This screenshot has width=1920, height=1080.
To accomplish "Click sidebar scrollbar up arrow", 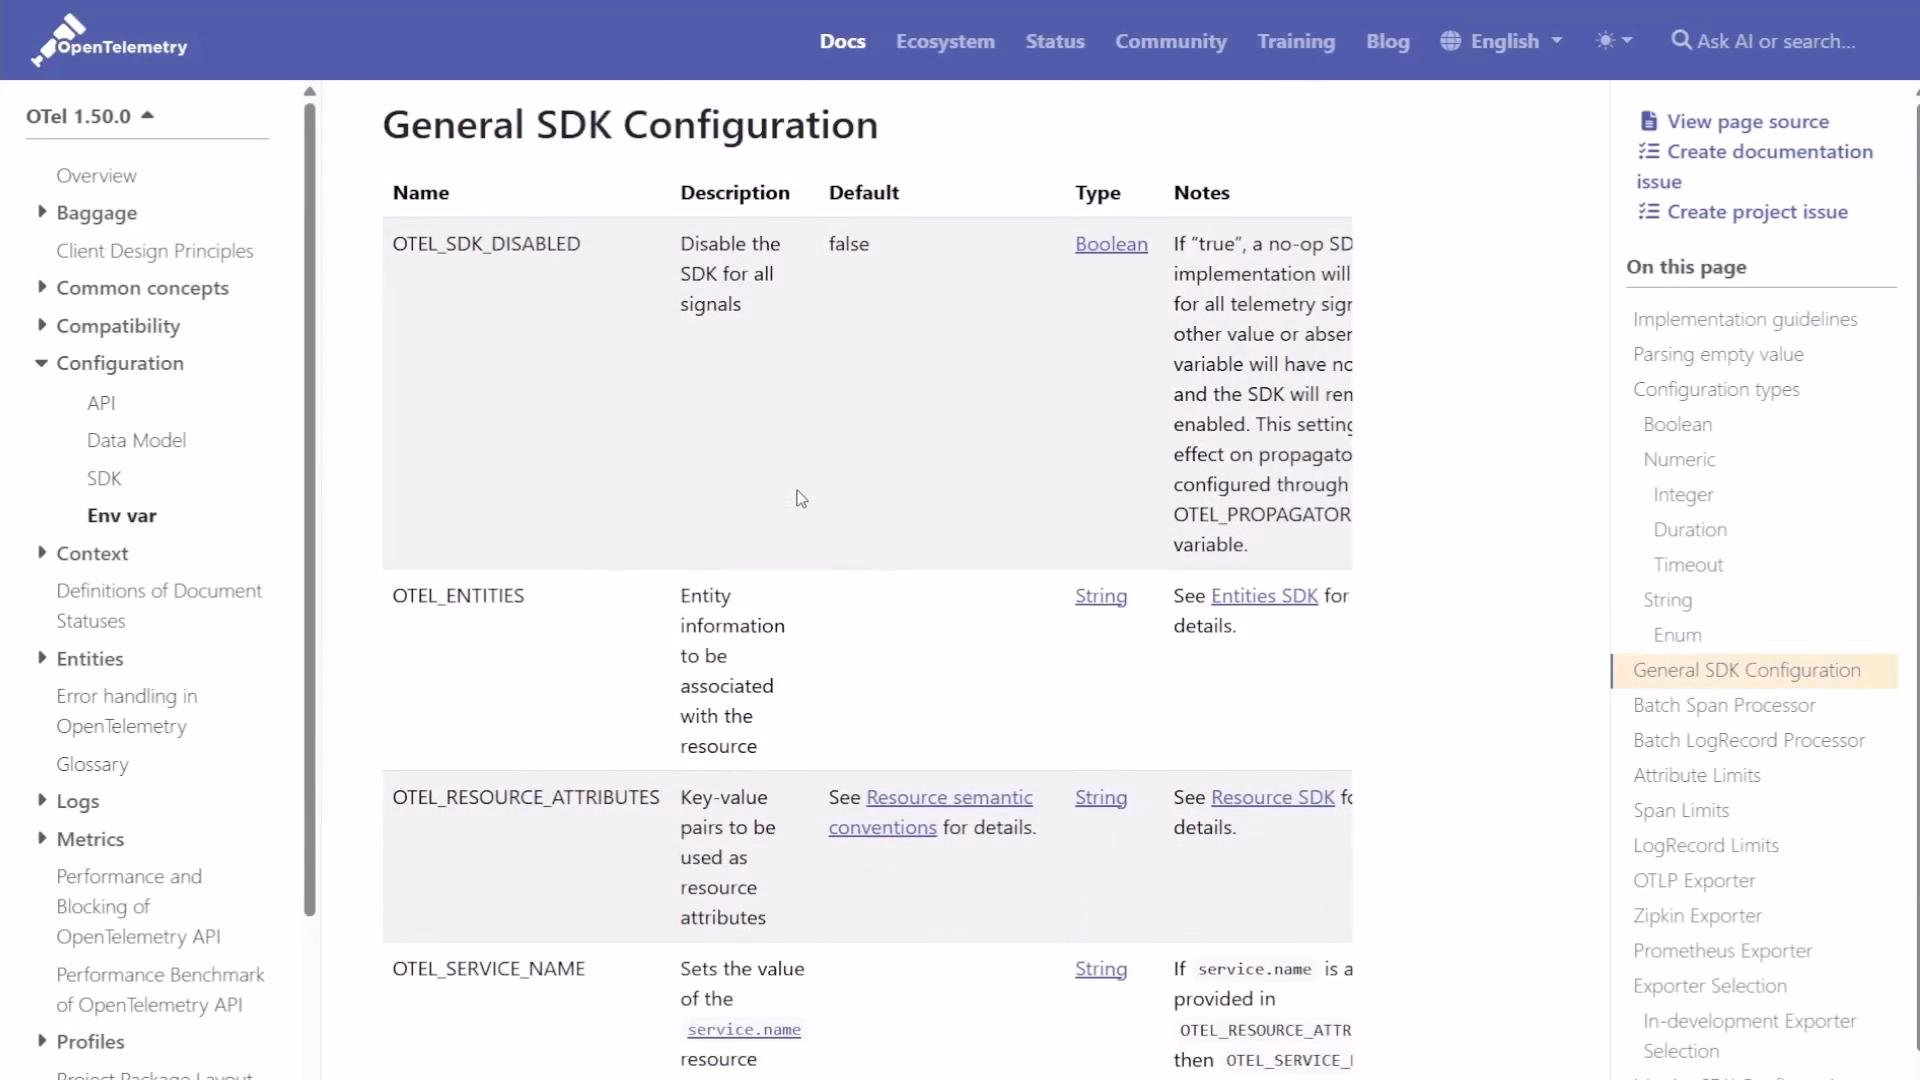I will click(x=310, y=91).
